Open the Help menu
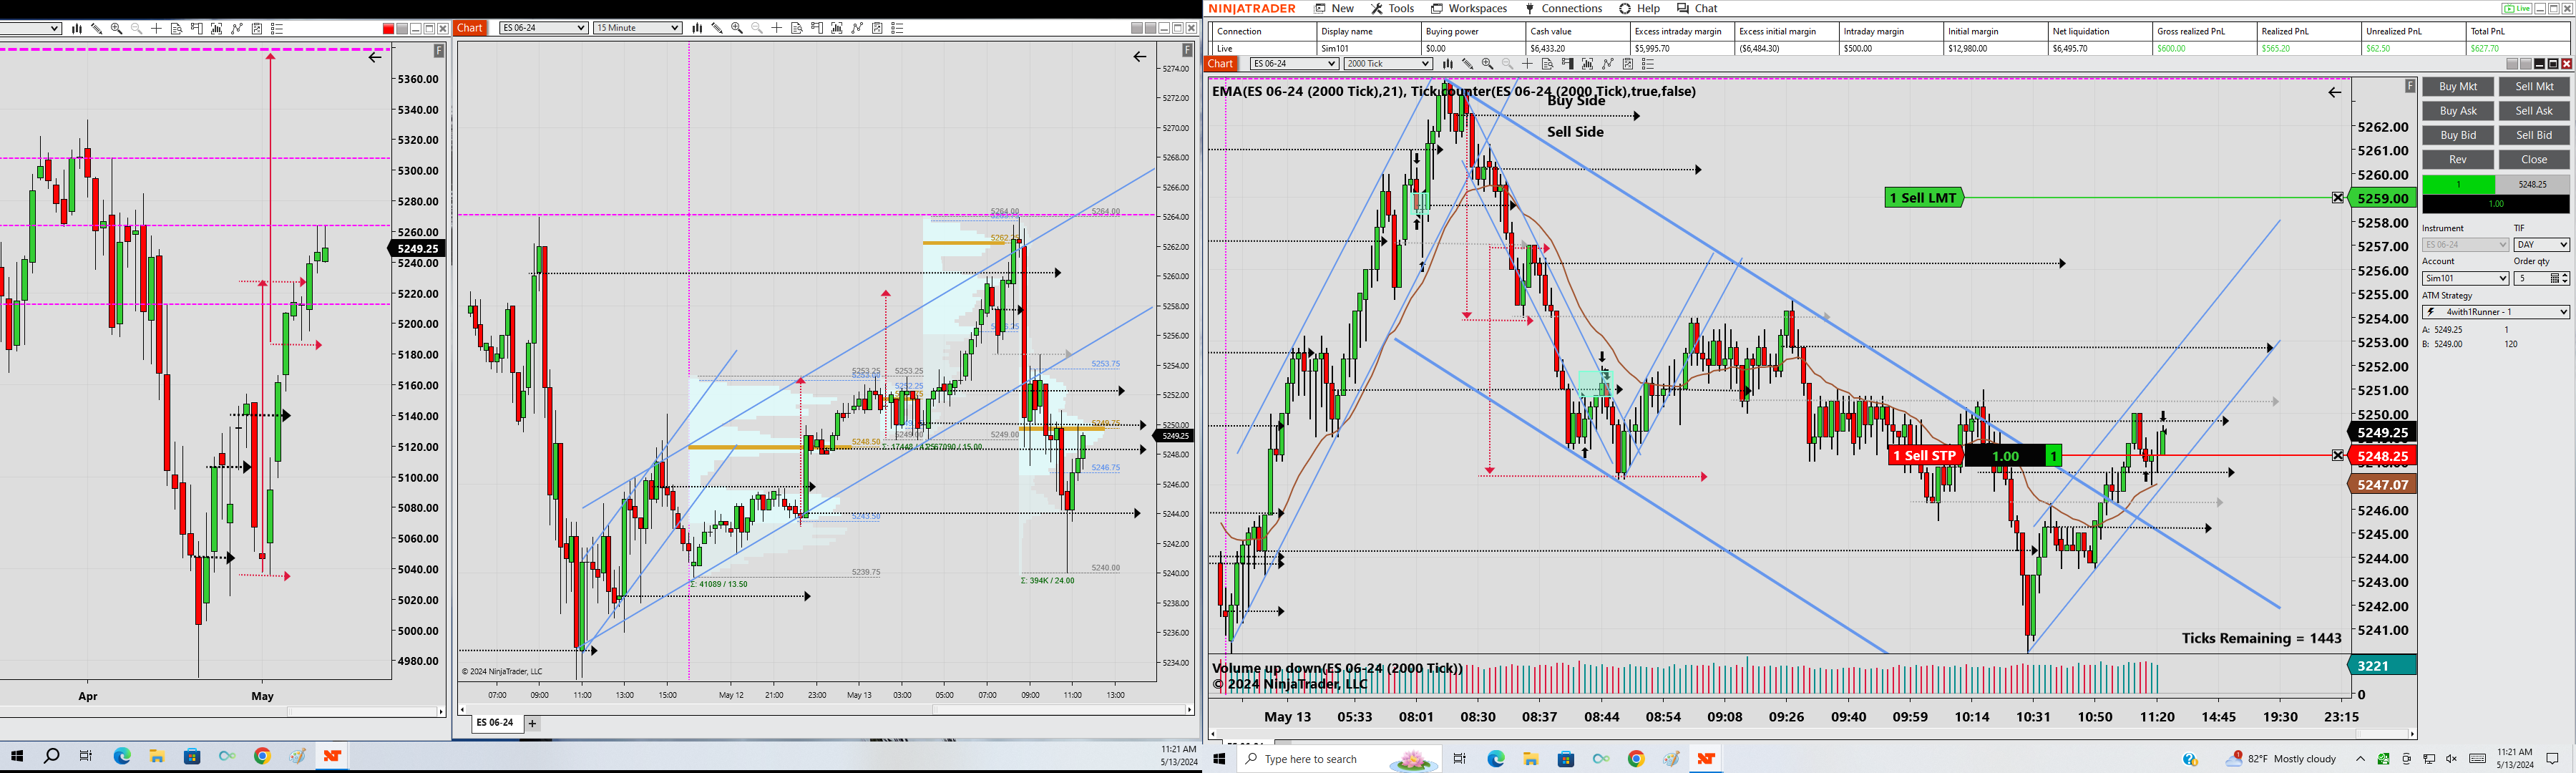This screenshot has width=2576, height=773. coord(1639,8)
